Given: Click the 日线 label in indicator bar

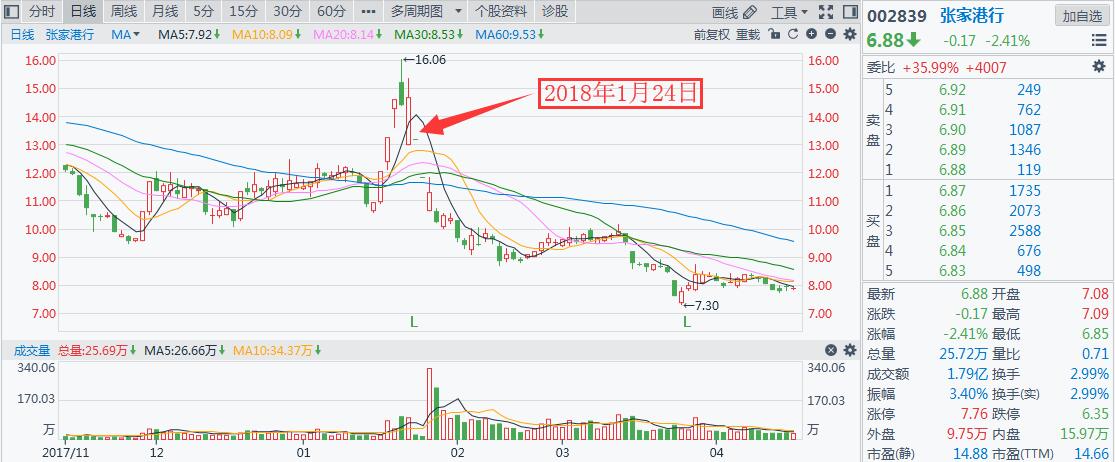Looking at the screenshot, I should [22, 34].
